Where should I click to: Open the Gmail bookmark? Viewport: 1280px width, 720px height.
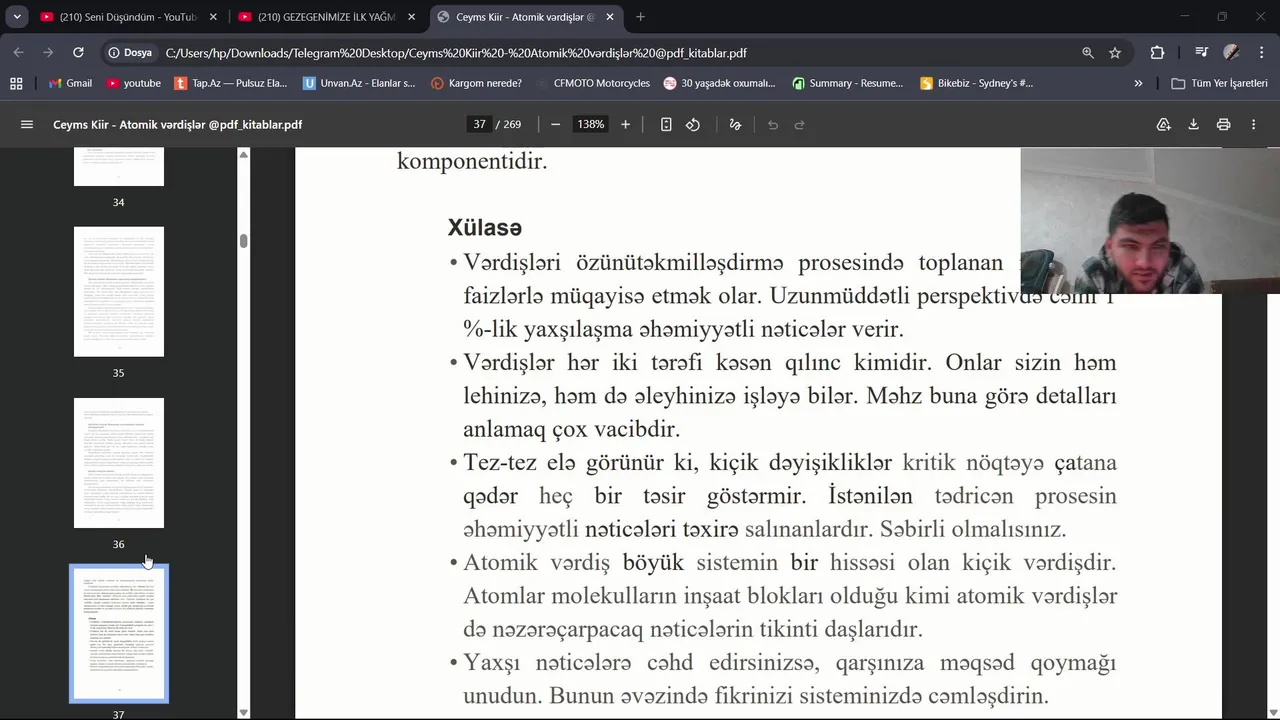click(x=70, y=83)
